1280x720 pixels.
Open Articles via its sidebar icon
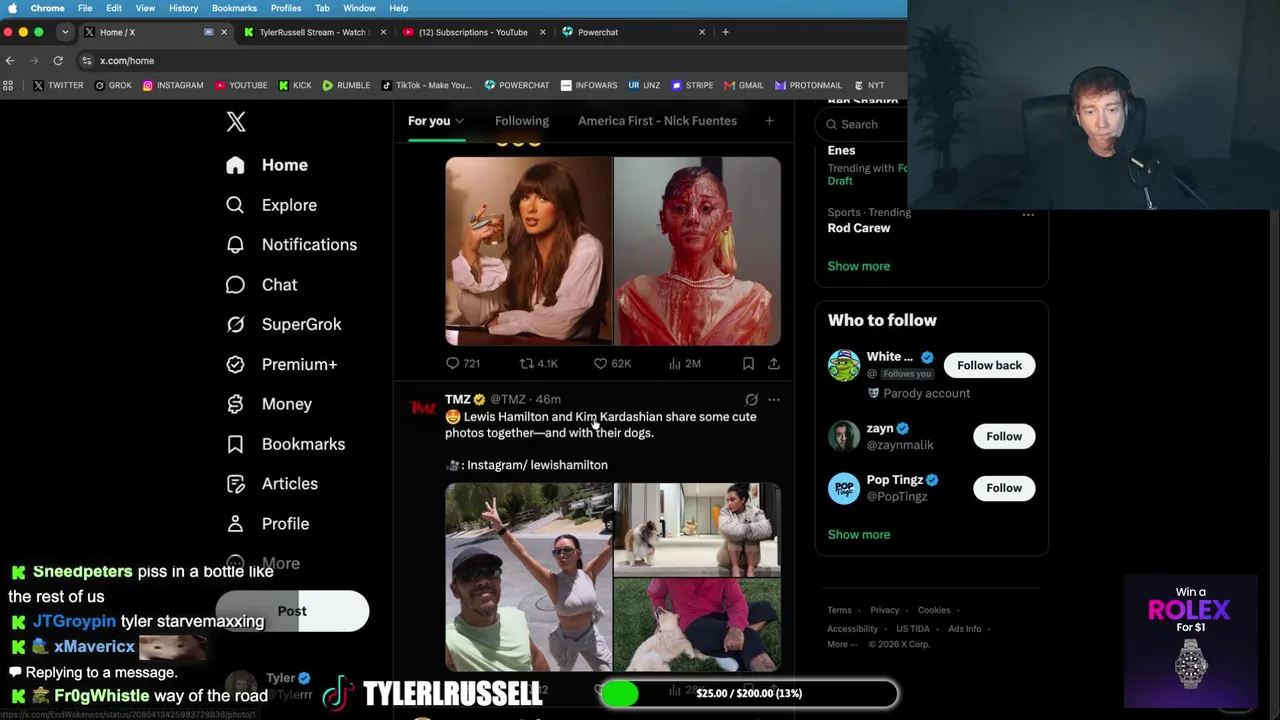pyautogui.click(x=235, y=484)
